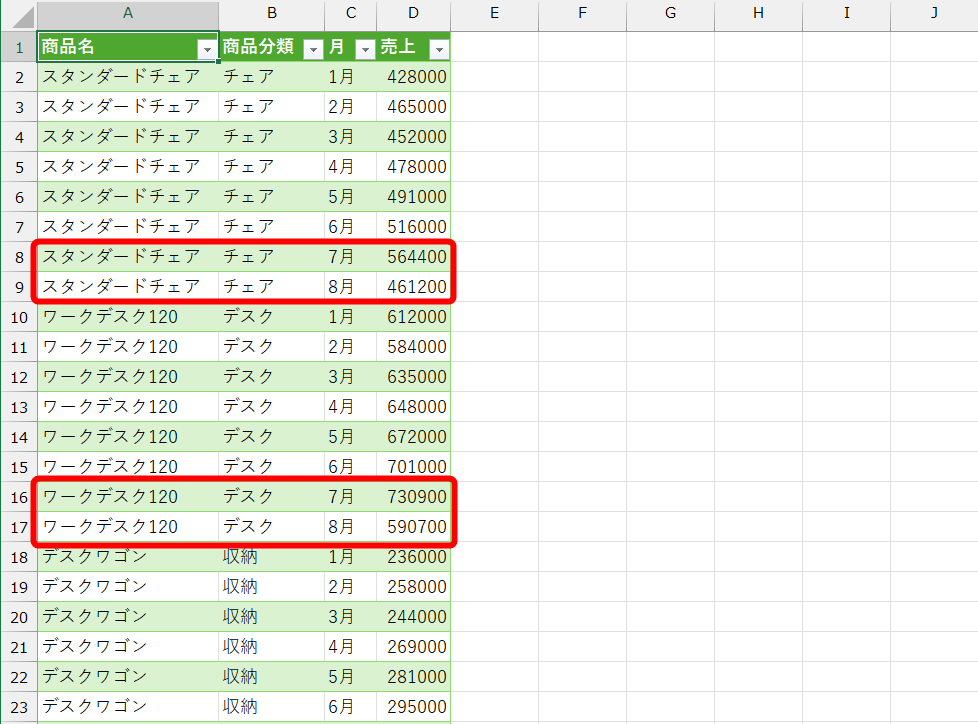
Task: Click the select-all corner triangle
Action: [x=22, y=17]
